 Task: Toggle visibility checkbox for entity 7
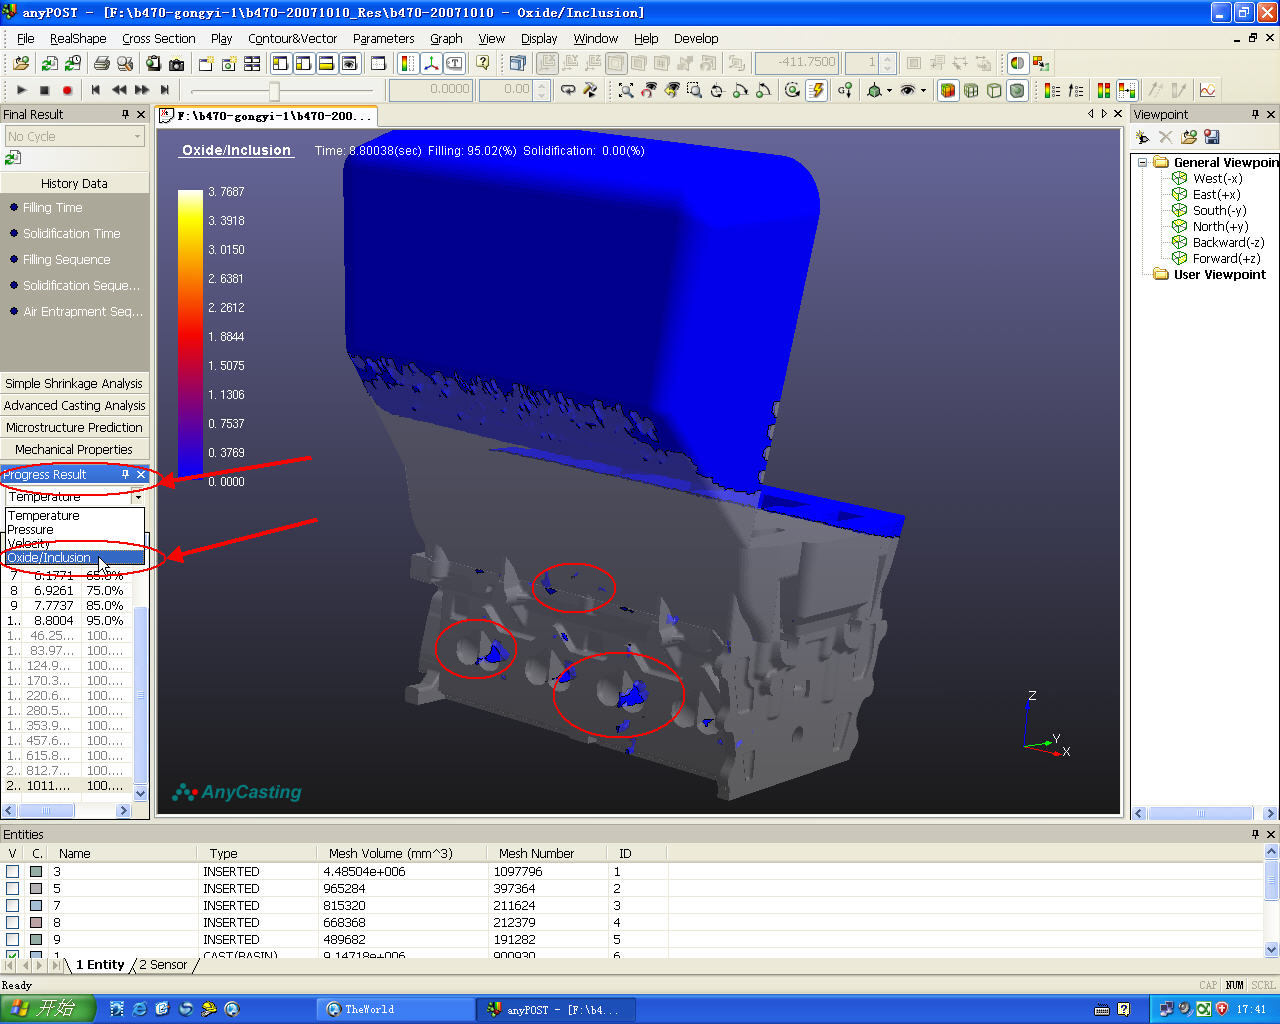pyautogui.click(x=13, y=906)
